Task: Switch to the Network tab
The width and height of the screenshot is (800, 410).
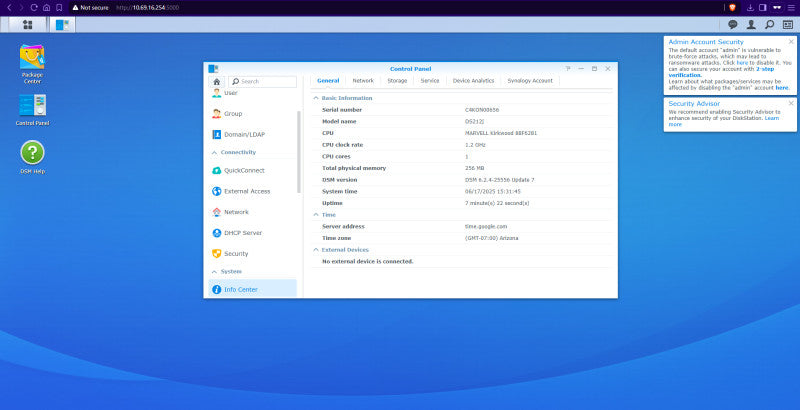Action: pos(363,81)
